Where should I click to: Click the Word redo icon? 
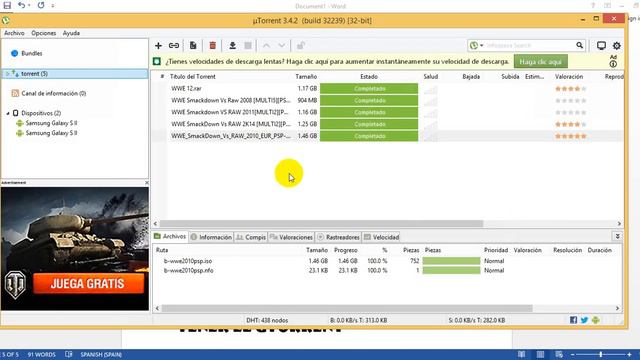pos(41,5)
